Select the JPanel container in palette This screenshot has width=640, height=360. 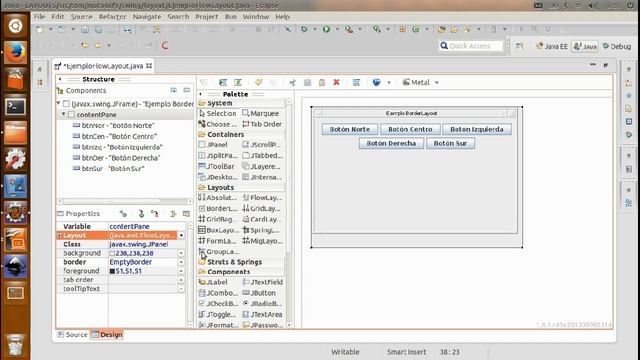pyautogui.click(x=213, y=144)
